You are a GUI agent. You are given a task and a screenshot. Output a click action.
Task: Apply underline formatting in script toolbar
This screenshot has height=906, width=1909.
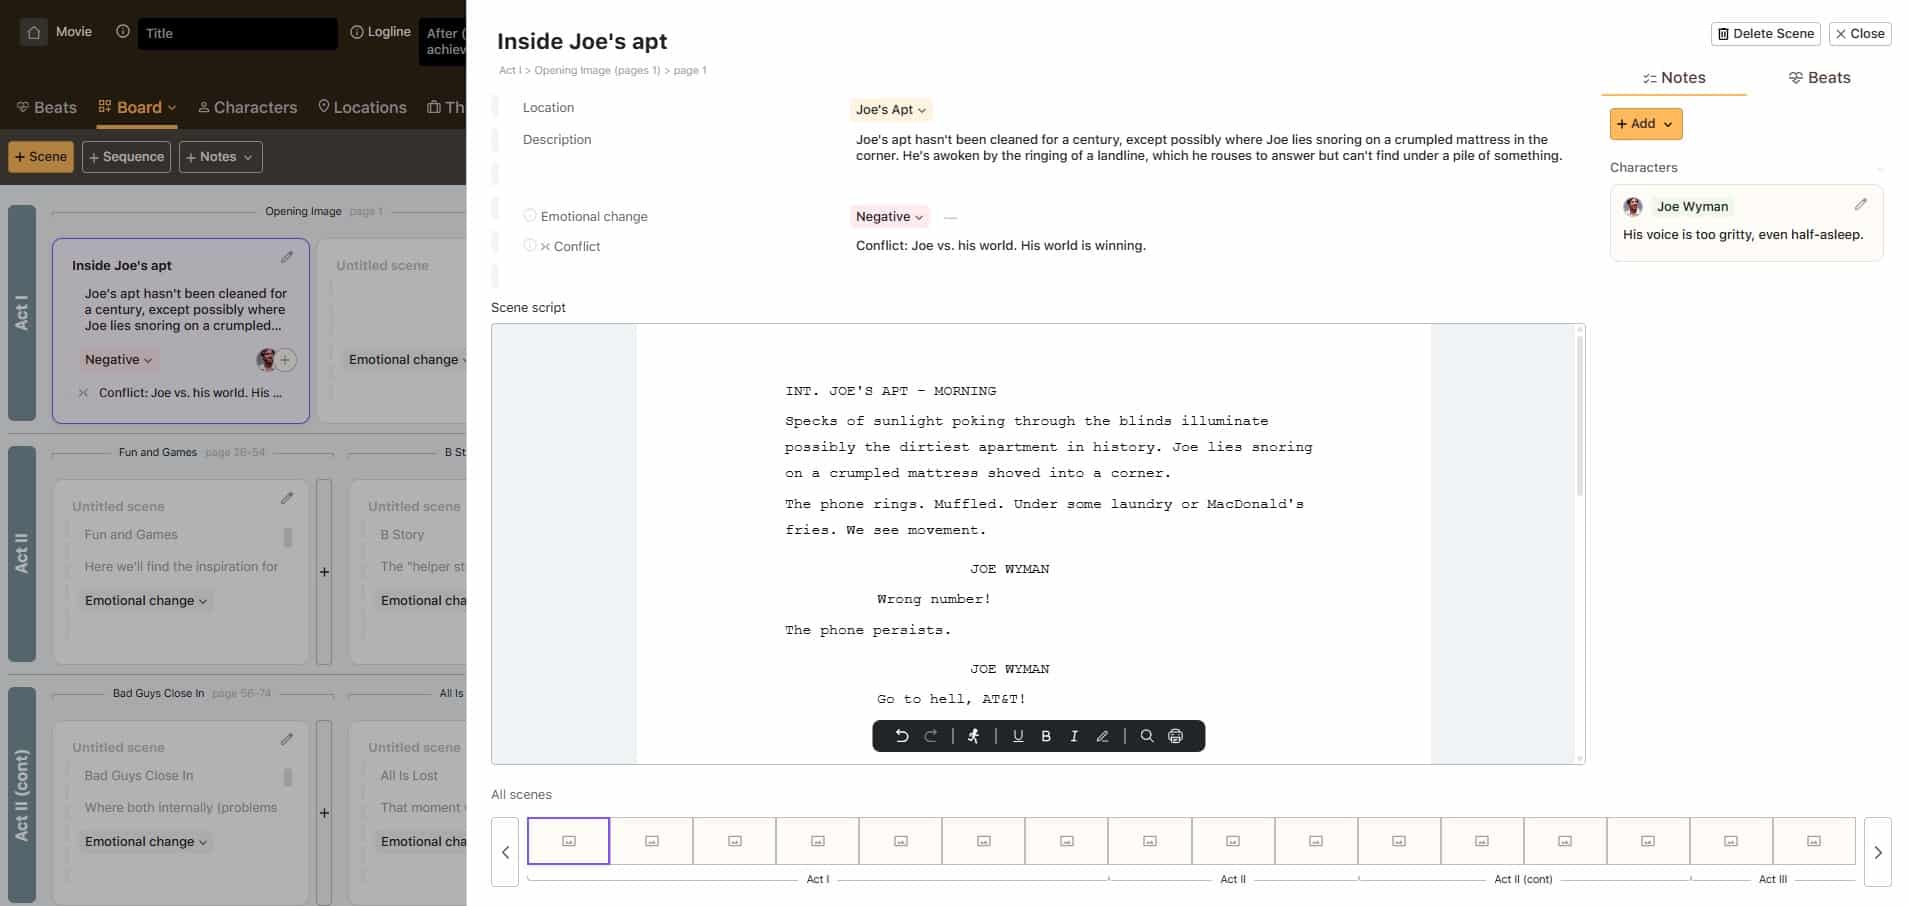(1018, 736)
